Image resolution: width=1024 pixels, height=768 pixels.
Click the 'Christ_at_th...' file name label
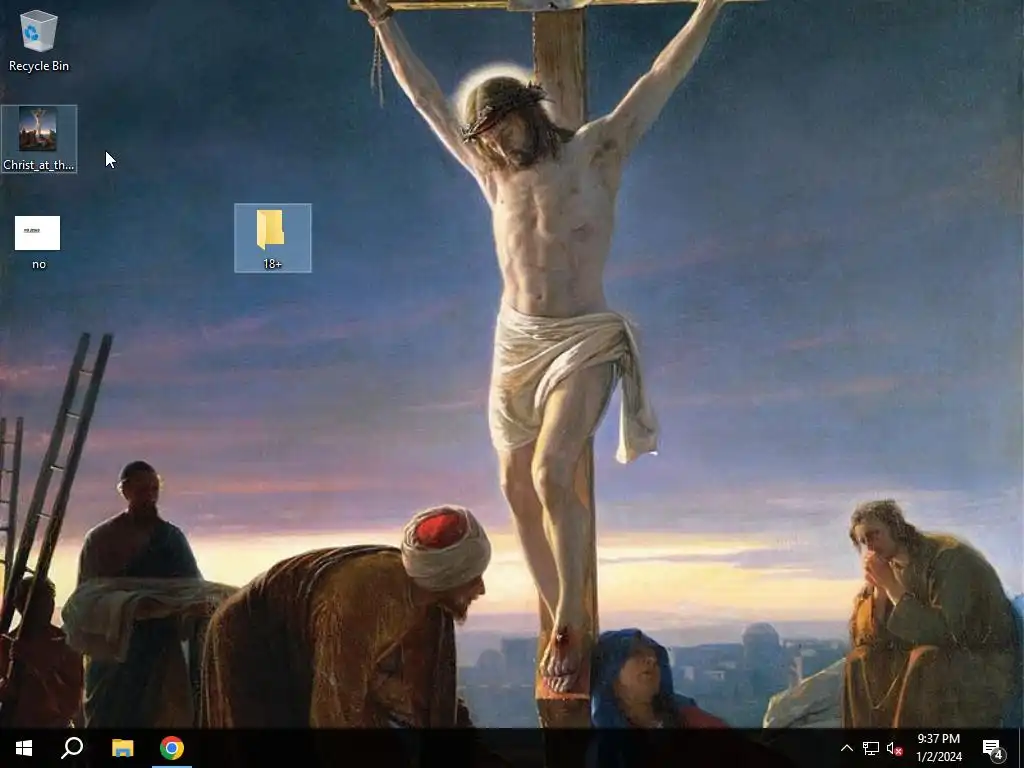(x=39, y=165)
